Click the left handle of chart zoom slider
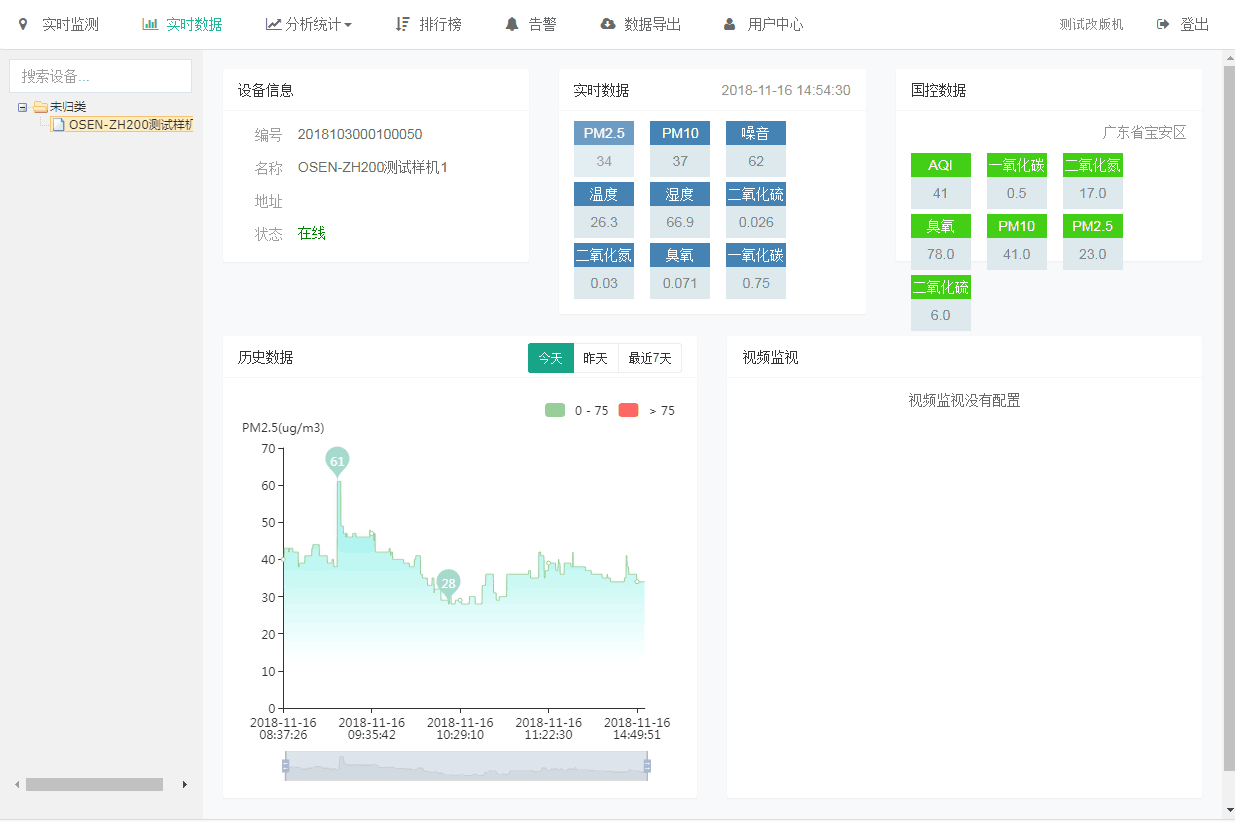The width and height of the screenshot is (1235, 822). [285, 766]
